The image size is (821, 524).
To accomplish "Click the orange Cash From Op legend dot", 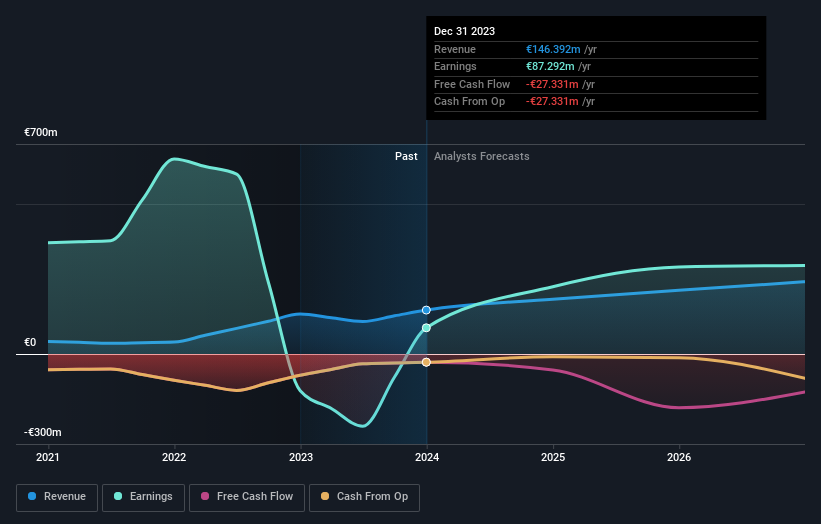I will [325, 496].
